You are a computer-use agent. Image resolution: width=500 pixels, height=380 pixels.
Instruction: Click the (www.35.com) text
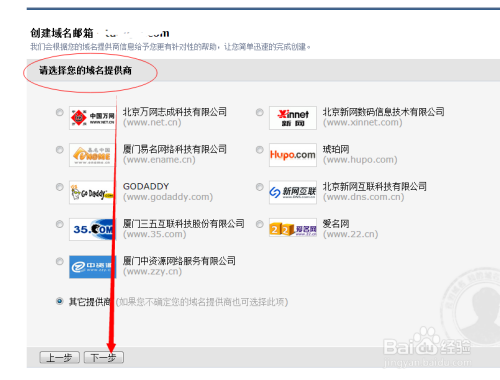[x=154, y=234]
